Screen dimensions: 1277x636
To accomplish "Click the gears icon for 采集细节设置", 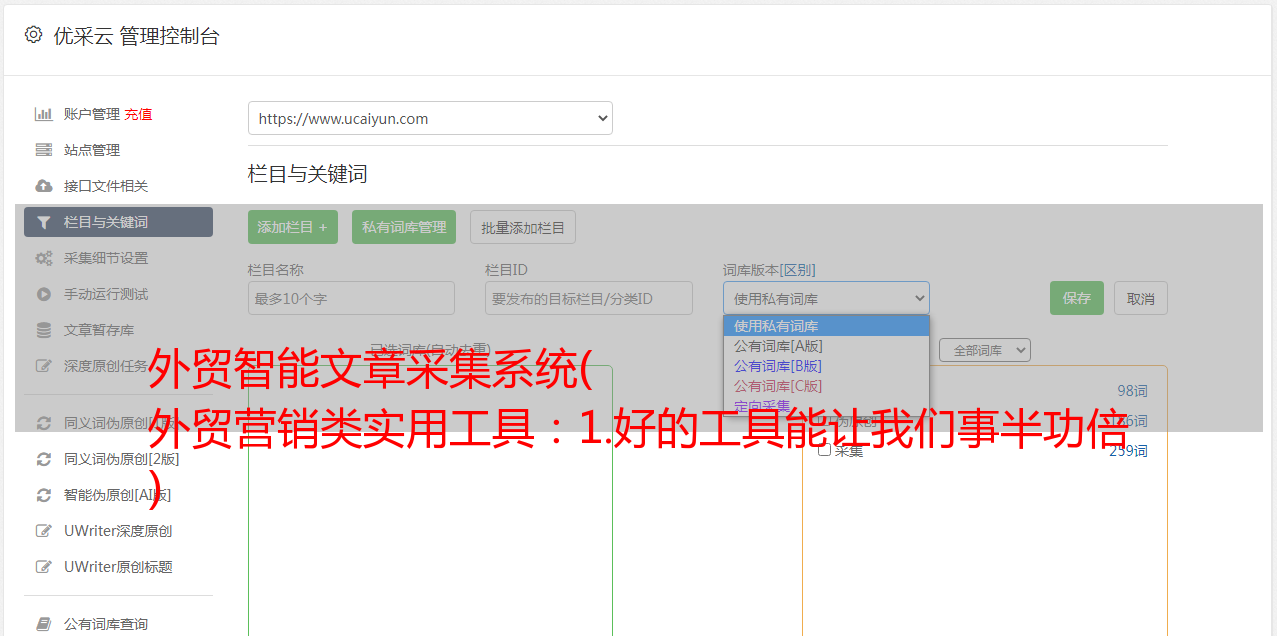I will coord(43,258).
